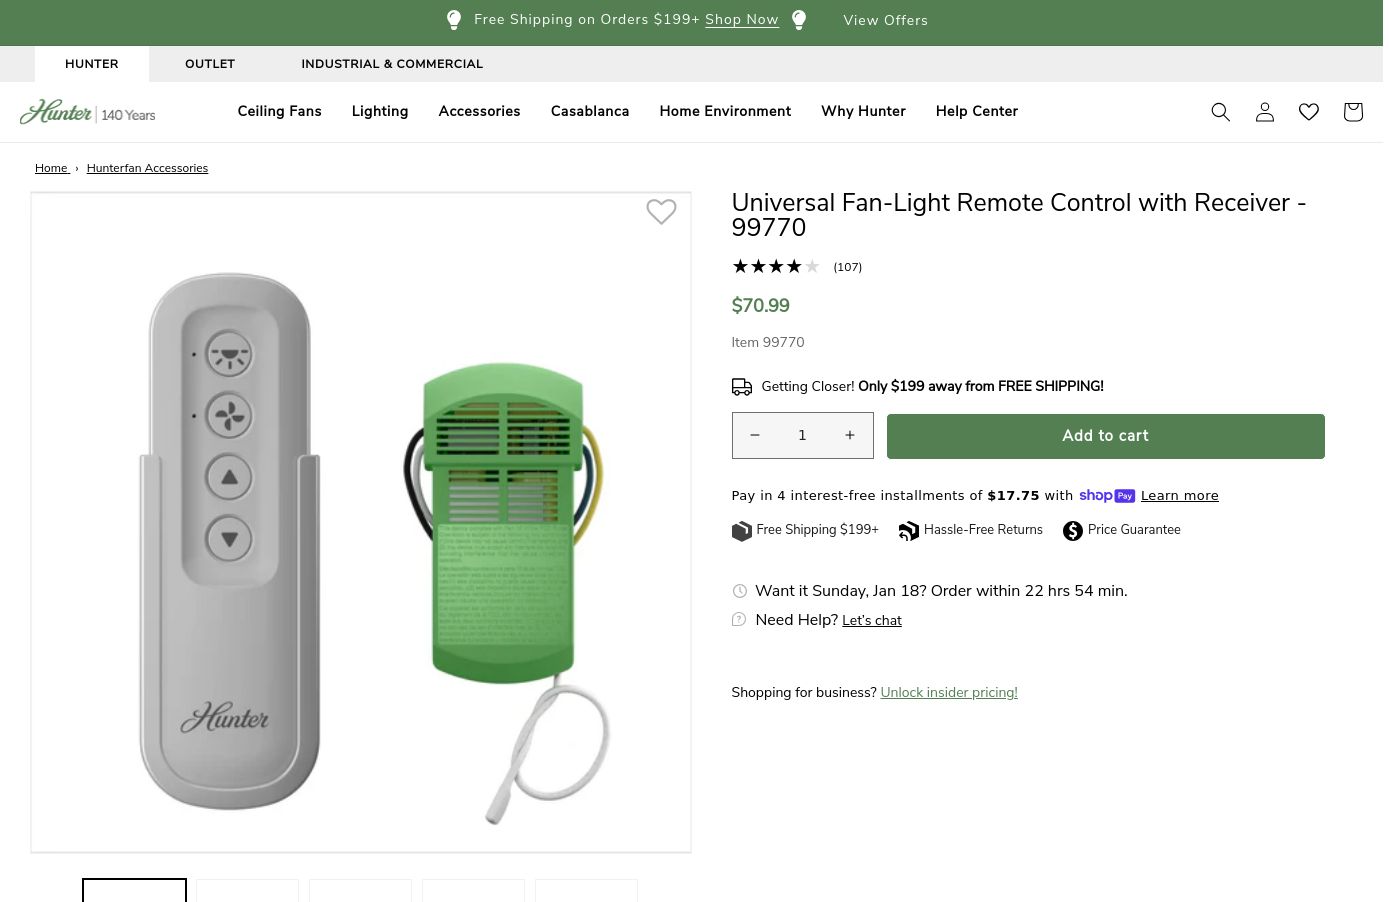
Task: Switch to Industrial & Commercial tab
Action: (x=392, y=64)
